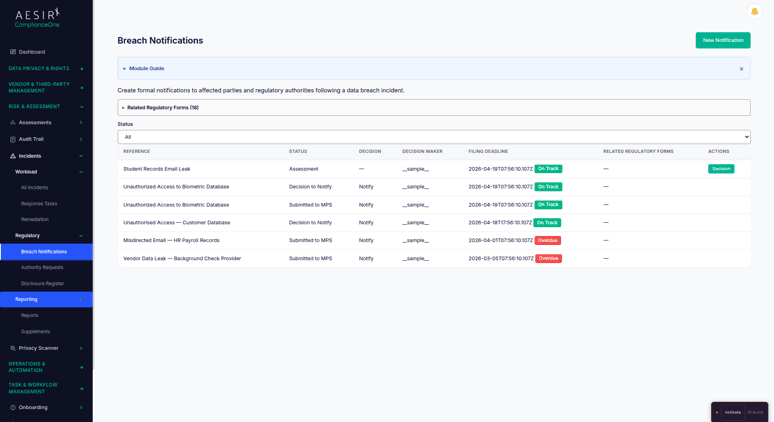
Task: Dismiss the Module Guide banner with X
Action: click(x=741, y=69)
